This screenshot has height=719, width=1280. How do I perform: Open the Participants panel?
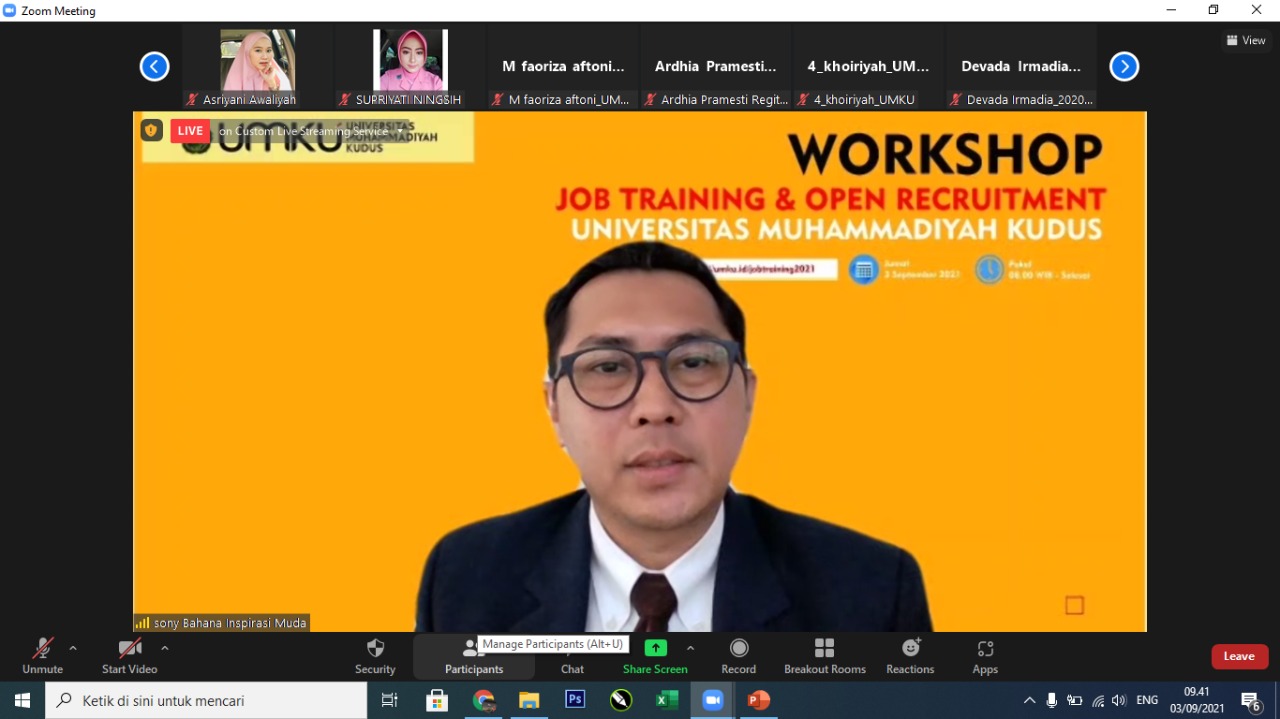[x=473, y=656]
